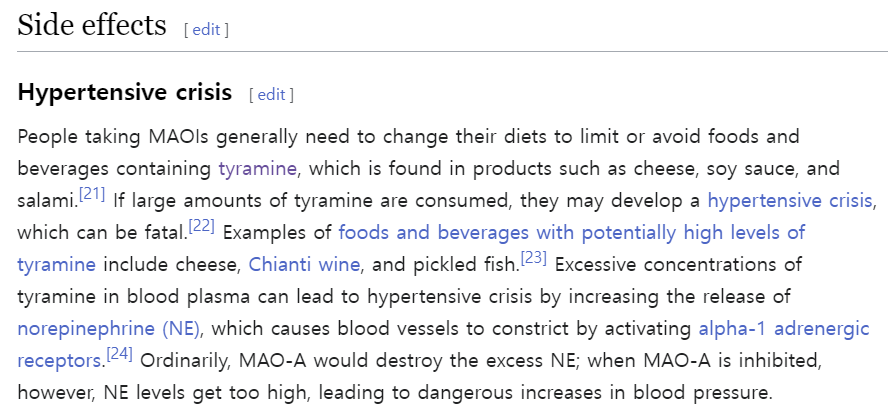Jump to reference 22
The height and width of the screenshot is (408, 889).
click(x=201, y=225)
